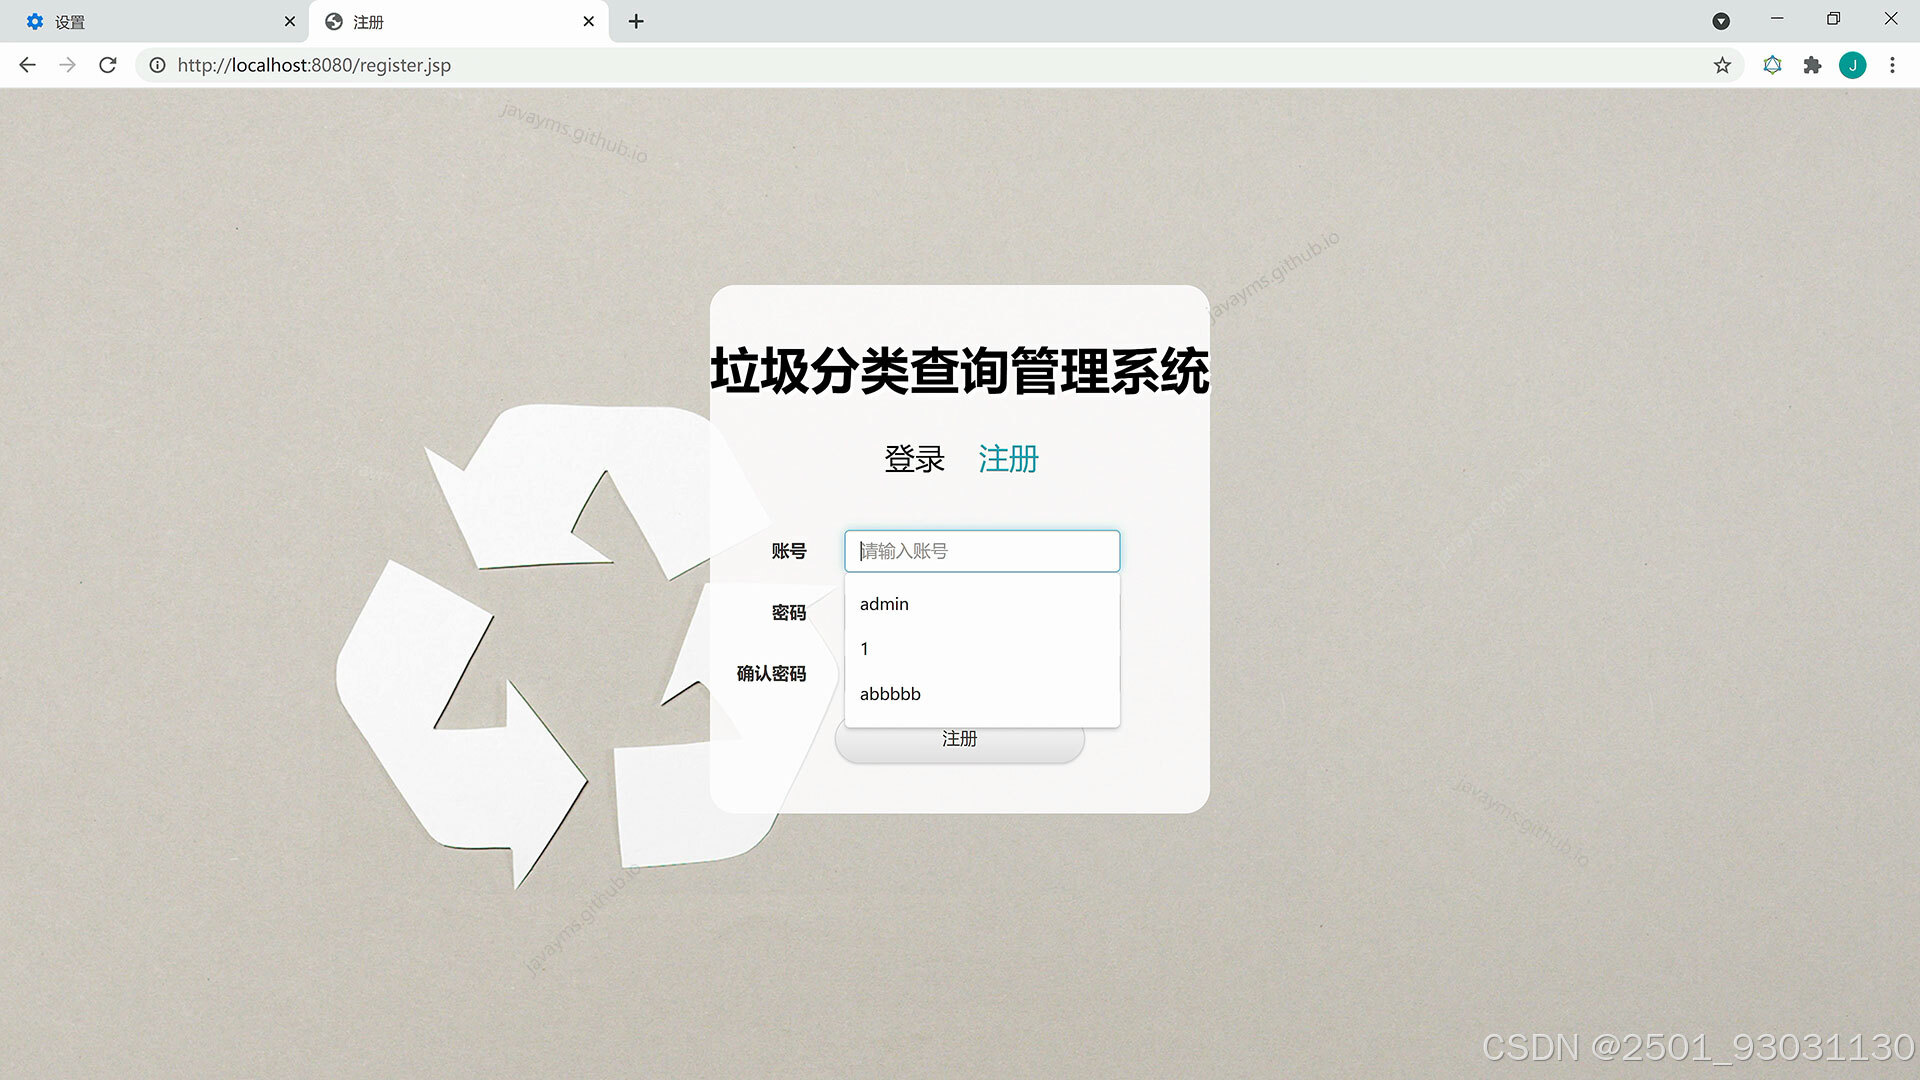Click the address bar URL

pyautogui.click(x=314, y=65)
